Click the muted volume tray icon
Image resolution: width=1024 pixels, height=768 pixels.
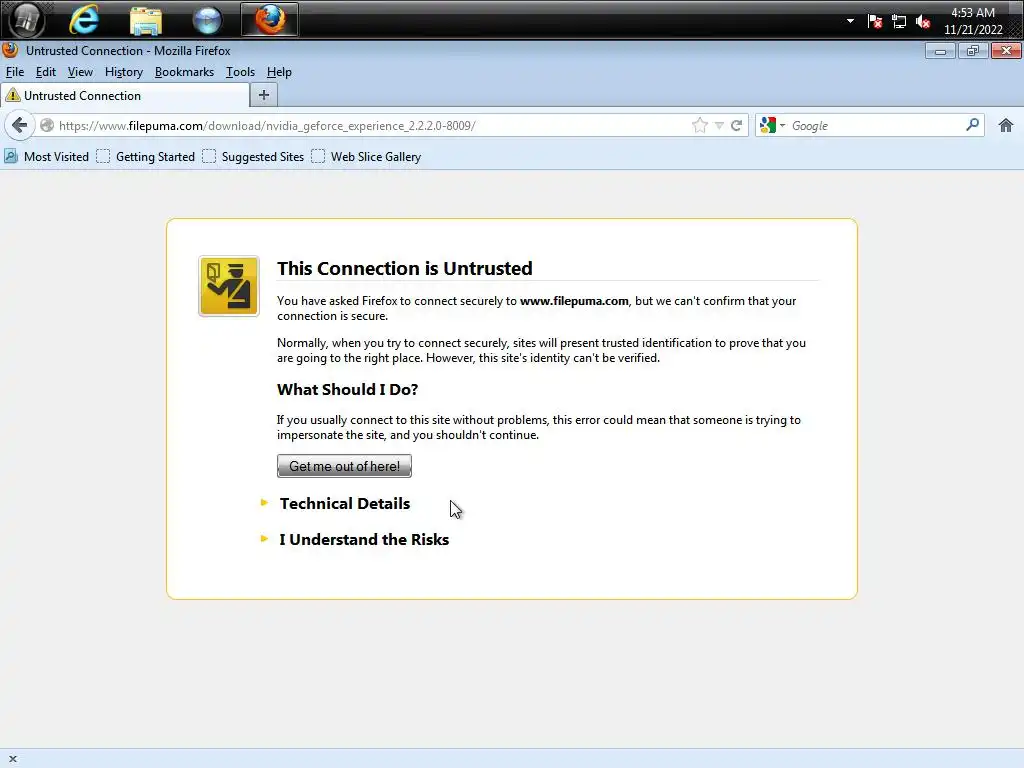click(x=923, y=22)
